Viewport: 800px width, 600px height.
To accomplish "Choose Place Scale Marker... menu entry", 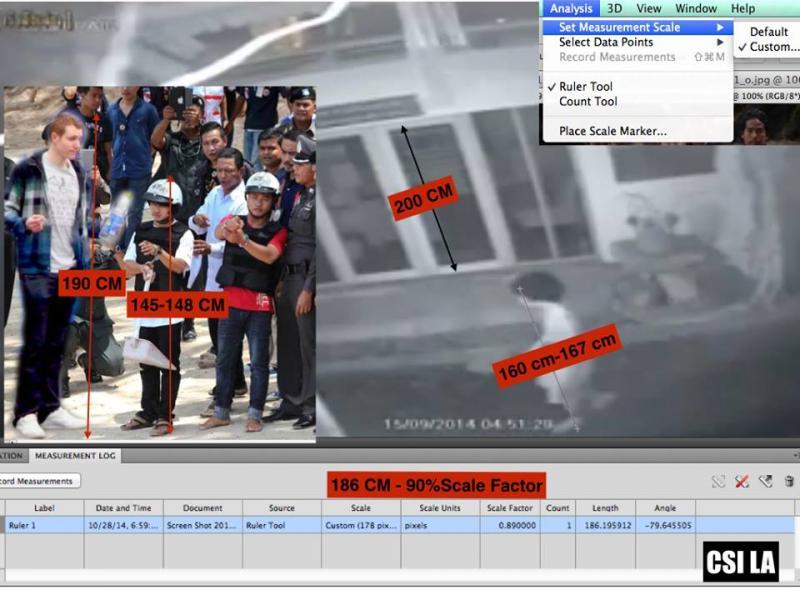I will 612,131.
